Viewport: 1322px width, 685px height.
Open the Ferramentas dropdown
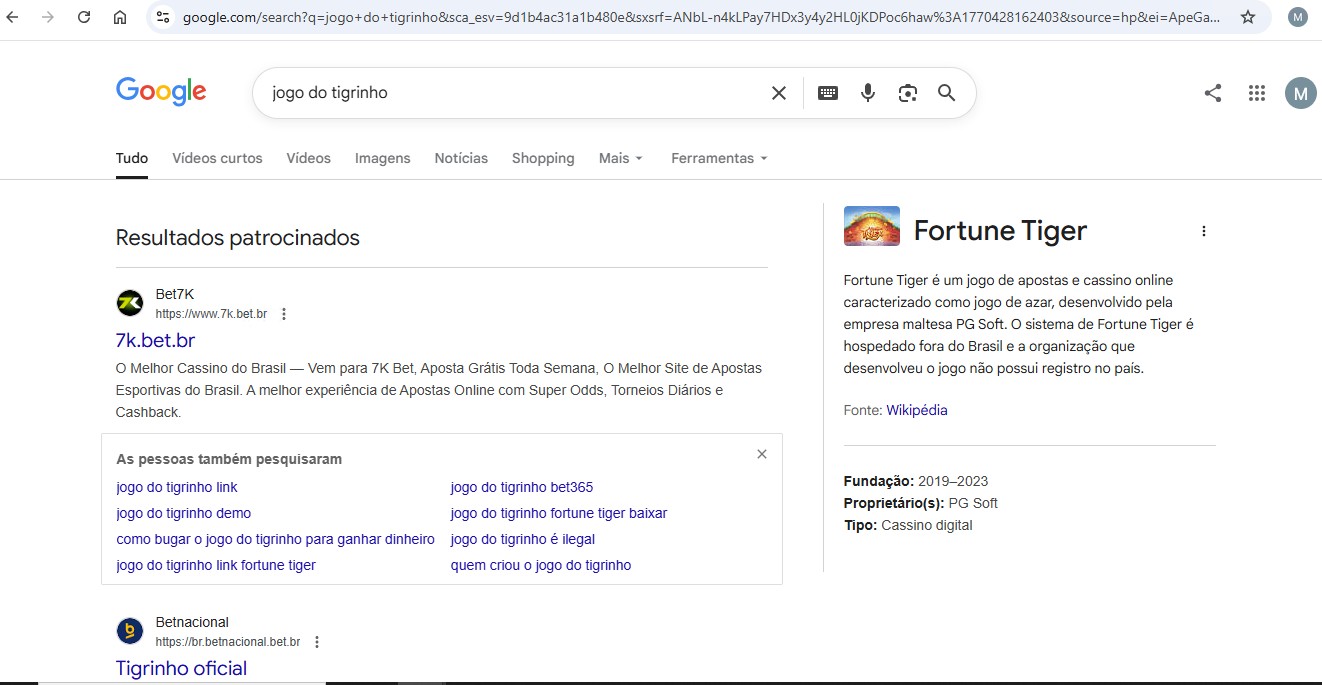tap(719, 158)
